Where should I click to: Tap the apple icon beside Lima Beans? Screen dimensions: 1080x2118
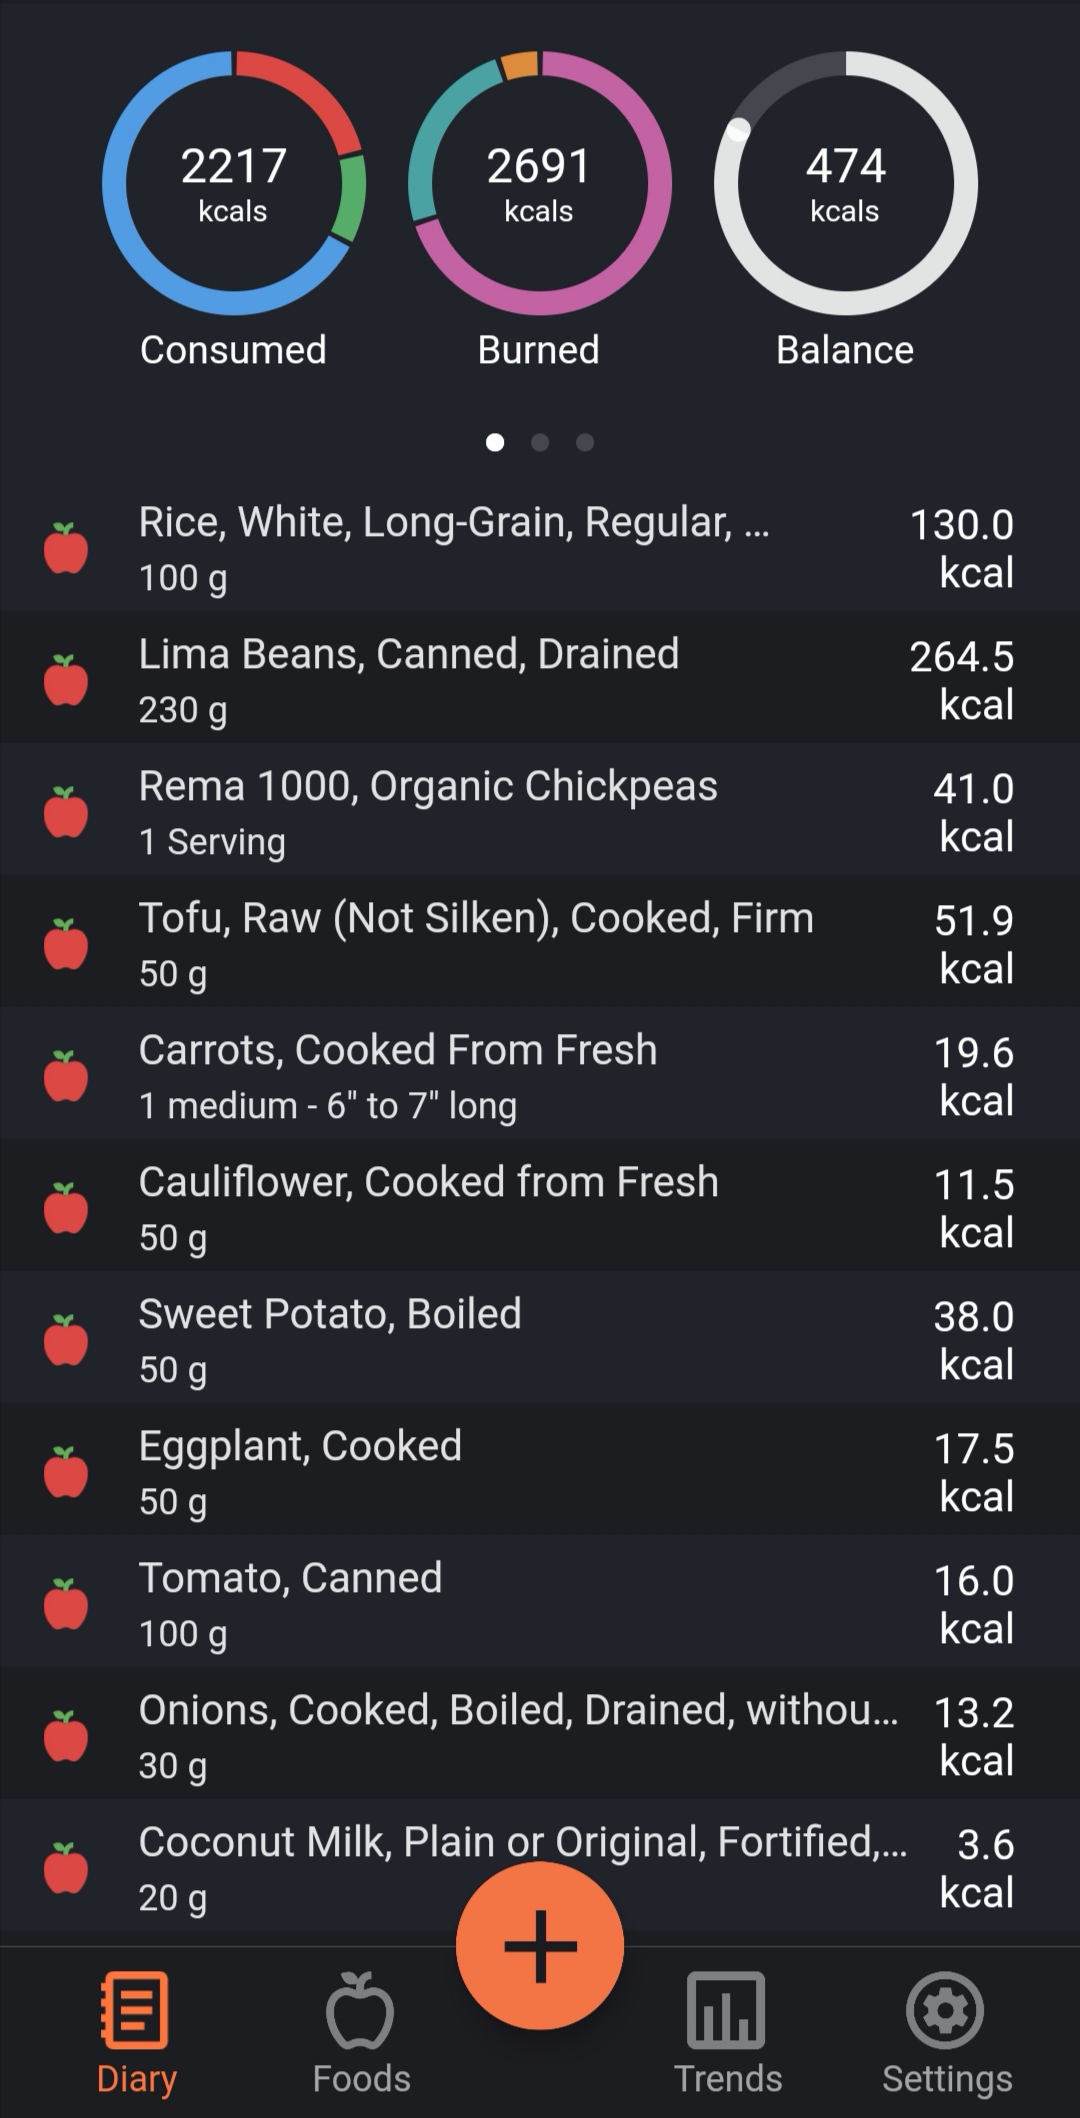[x=66, y=681]
